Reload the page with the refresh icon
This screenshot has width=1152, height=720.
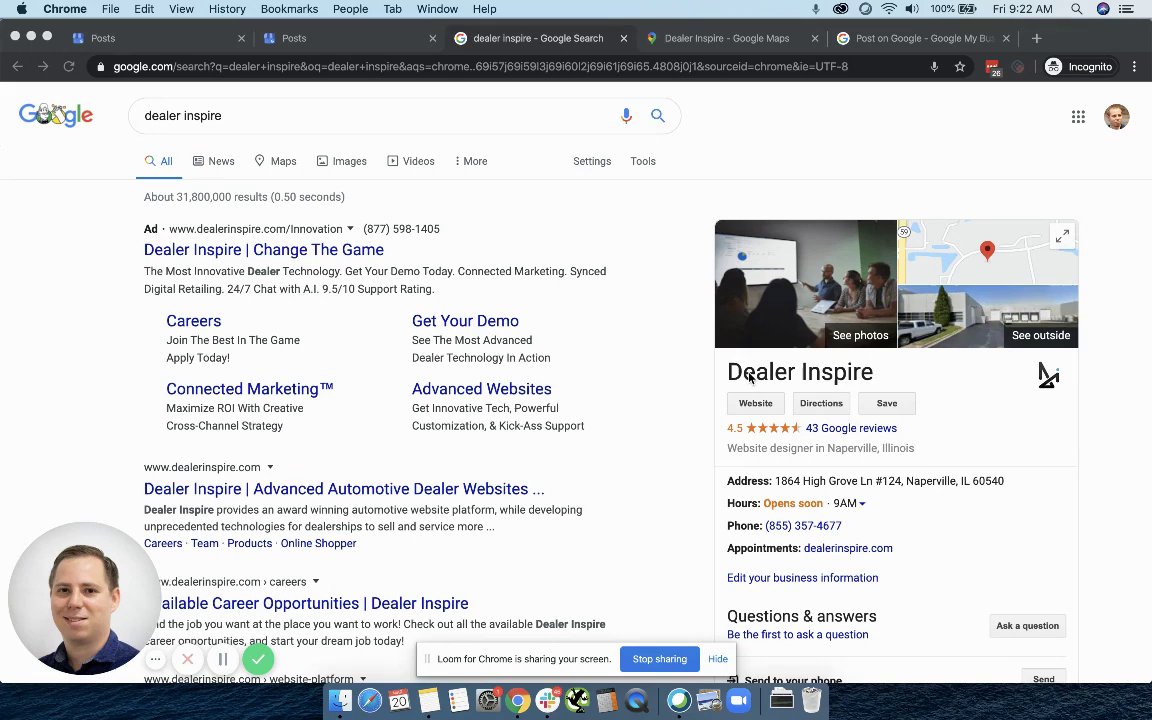[x=68, y=67]
